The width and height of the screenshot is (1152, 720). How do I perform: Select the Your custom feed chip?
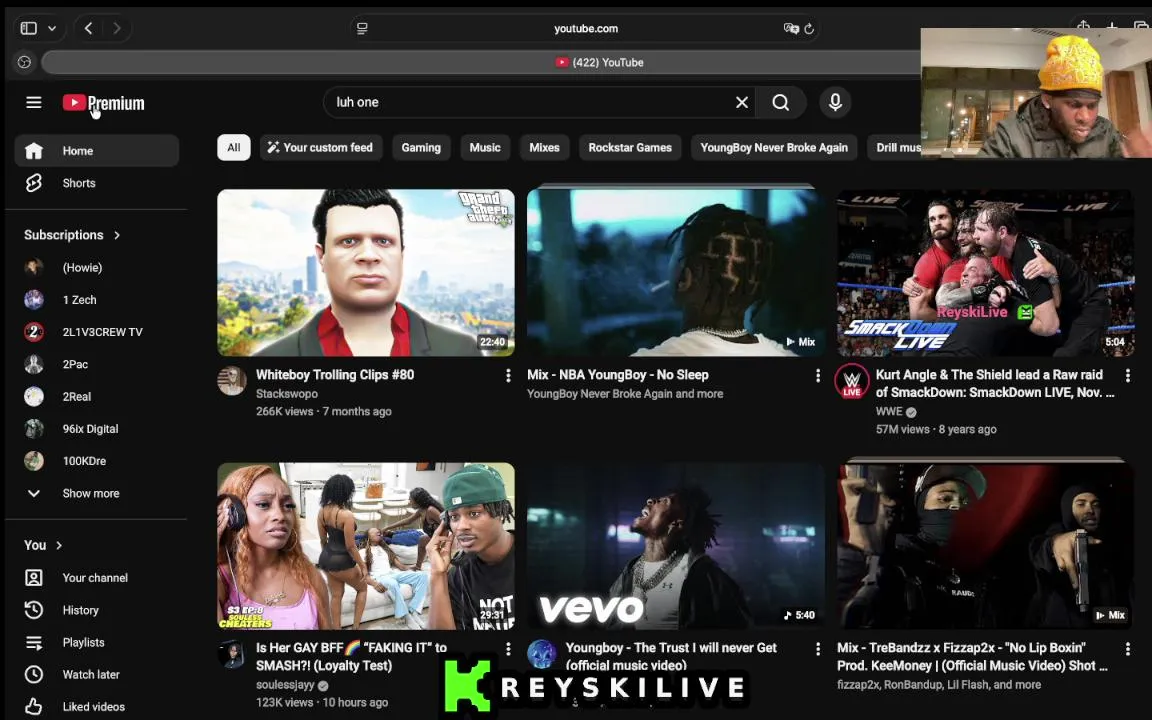(320, 148)
